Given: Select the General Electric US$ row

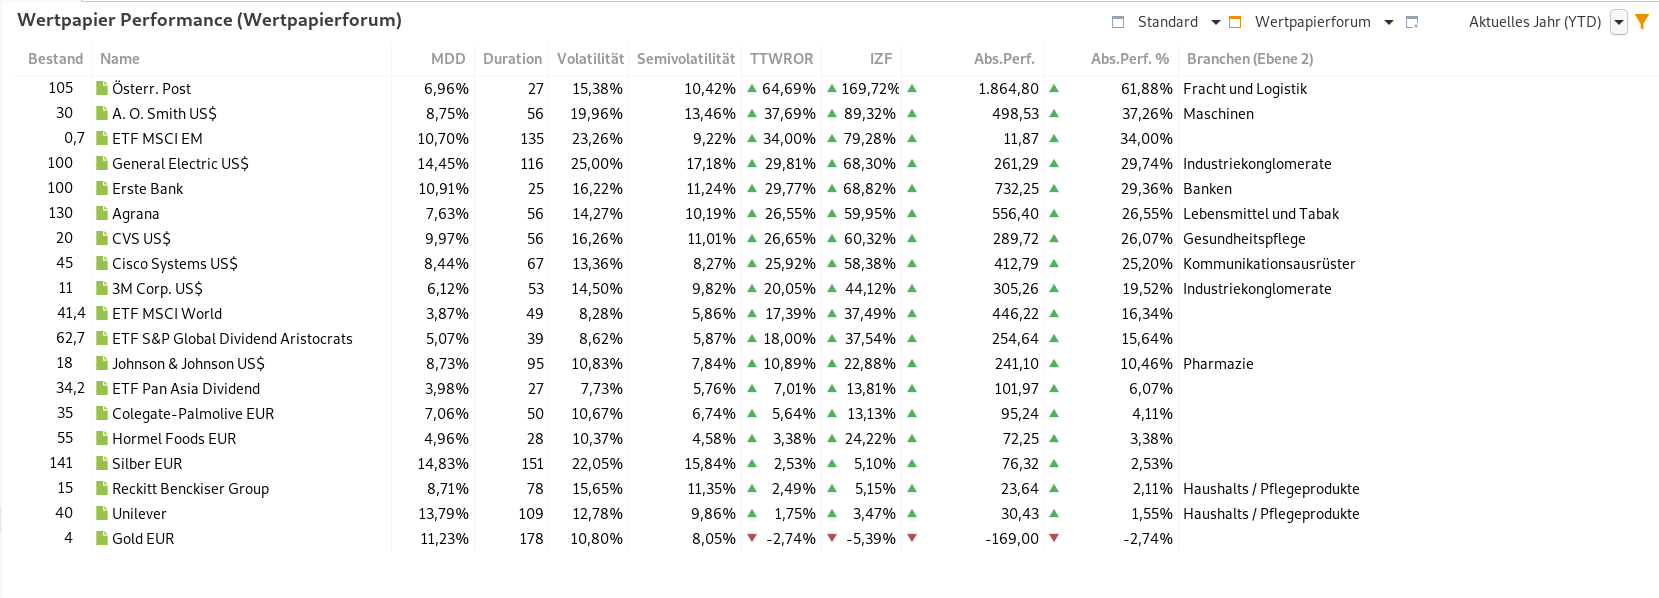Looking at the screenshot, I should pos(180,164).
